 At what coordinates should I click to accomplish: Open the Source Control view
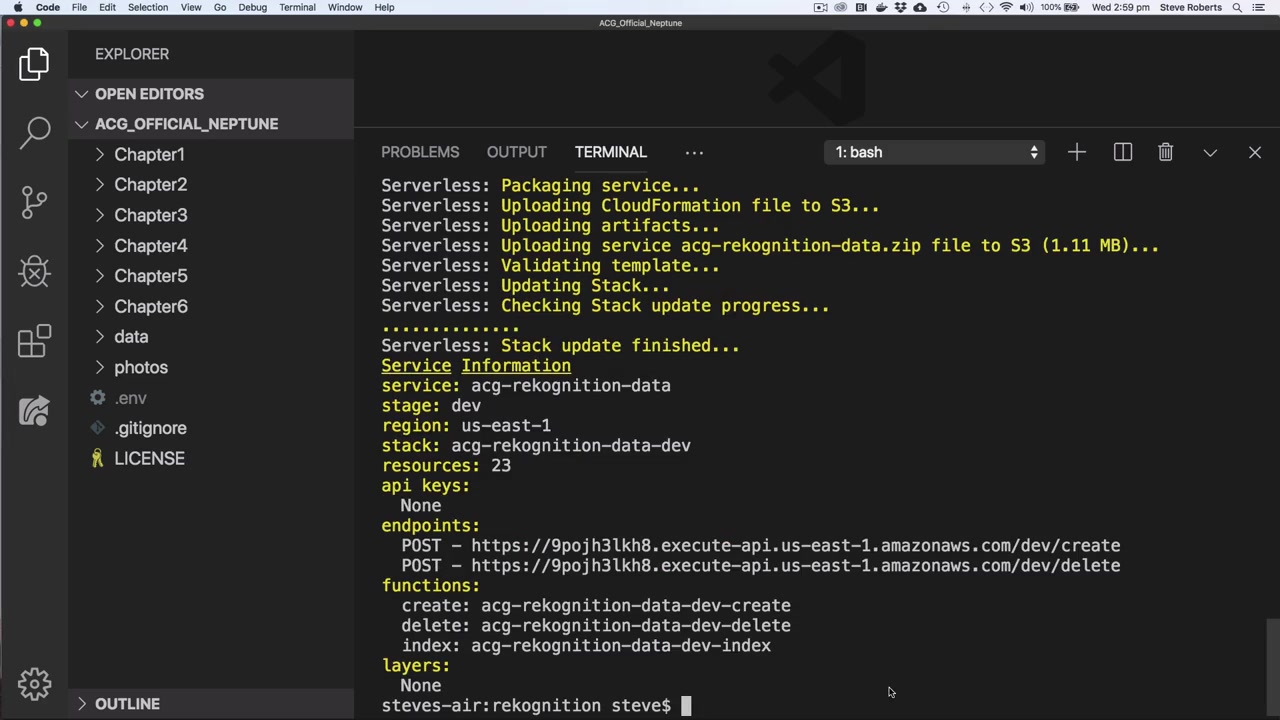tap(34, 201)
